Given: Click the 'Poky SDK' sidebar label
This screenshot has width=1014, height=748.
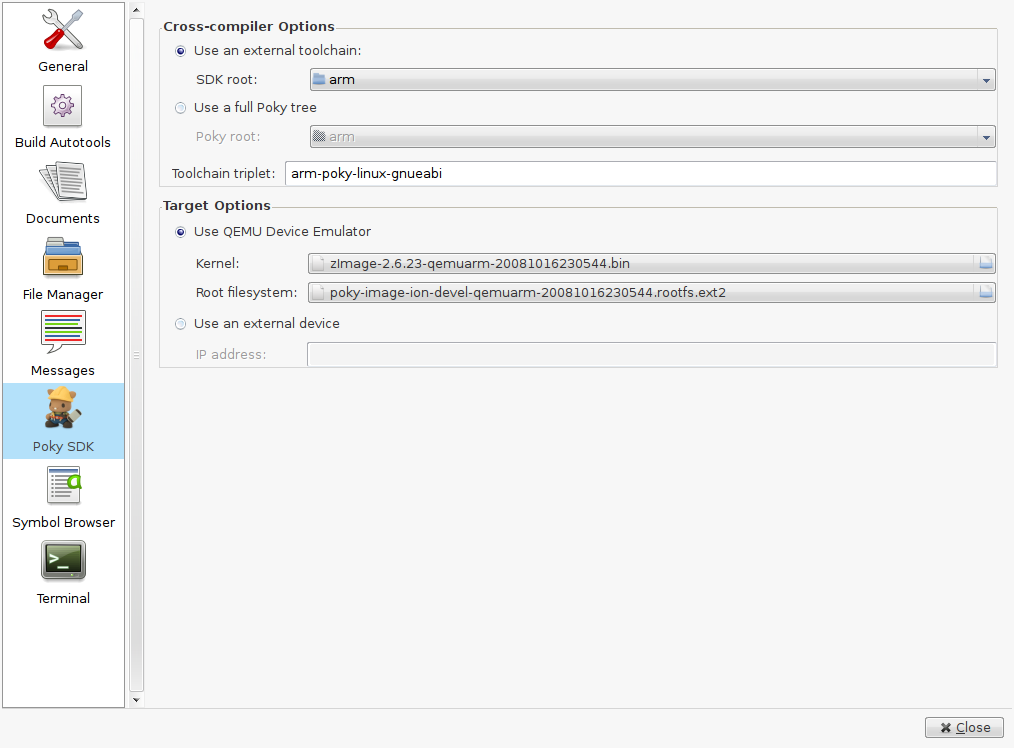Looking at the screenshot, I should [63, 446].
